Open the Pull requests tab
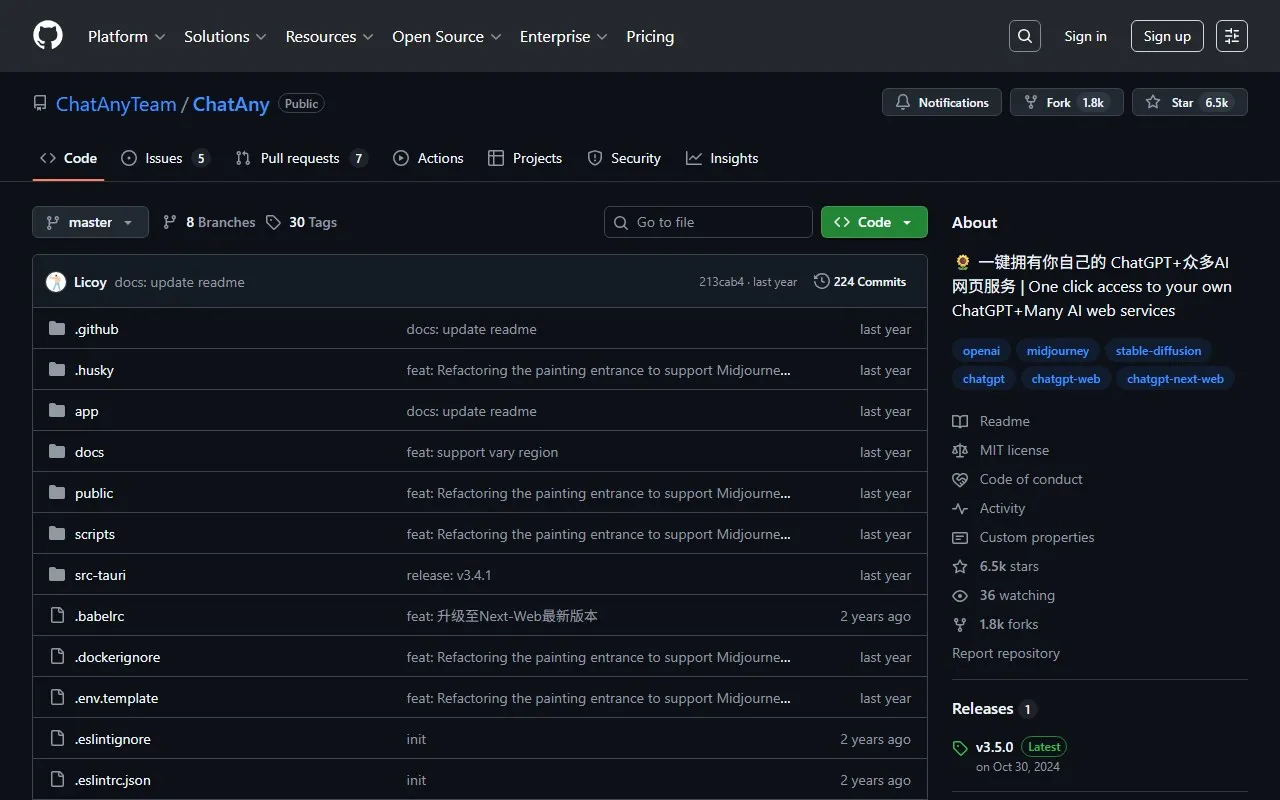1280x800 pixels. 300,158
